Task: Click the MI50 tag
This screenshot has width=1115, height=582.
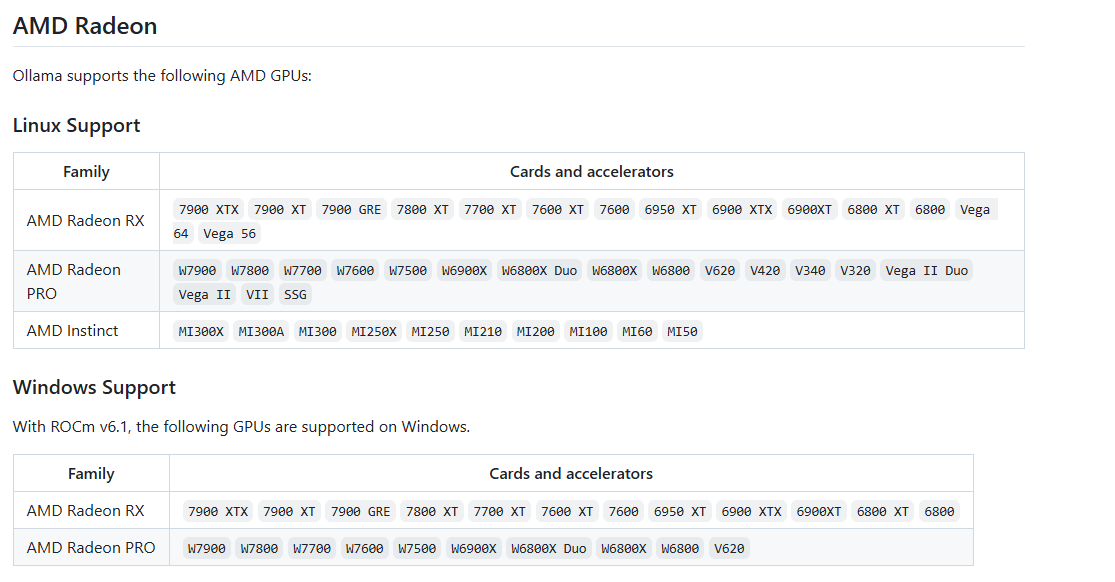Action: coord(682,332)
